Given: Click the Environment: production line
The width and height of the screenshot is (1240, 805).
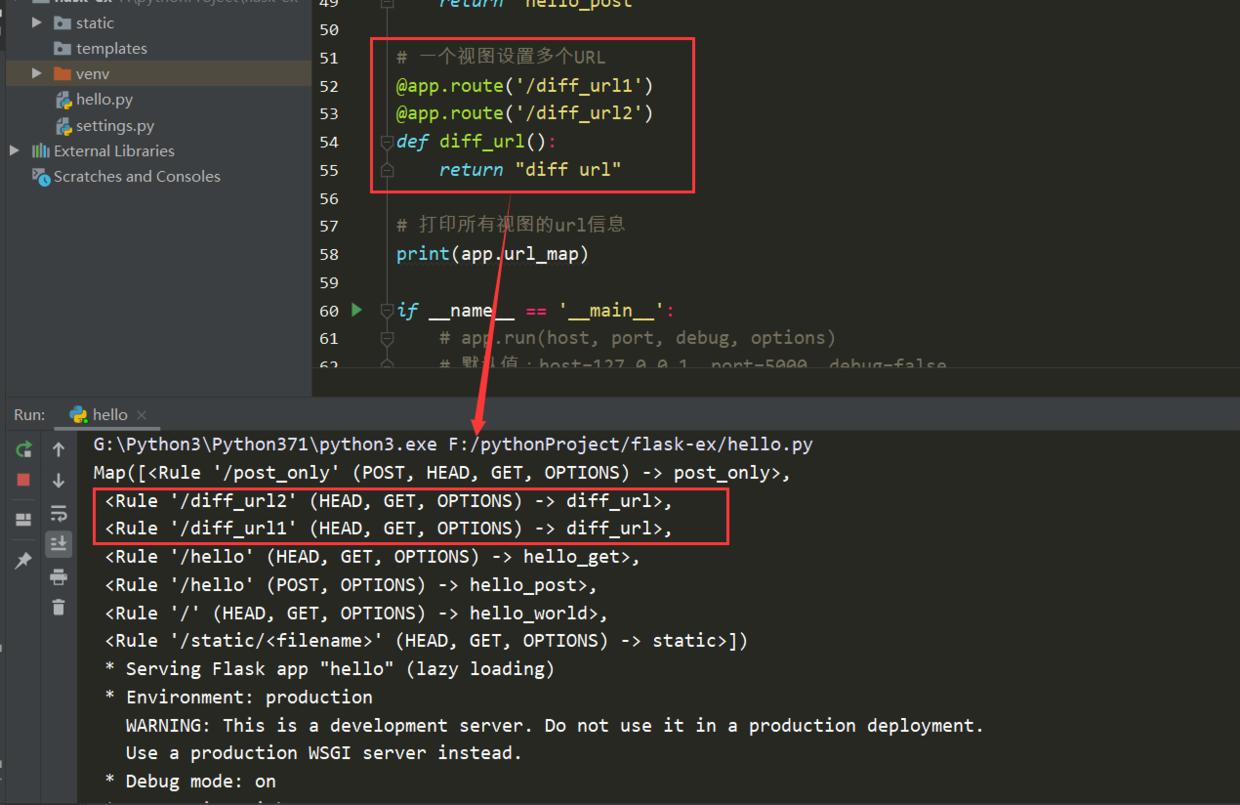Looking at the screenshot, I should 238,696.
